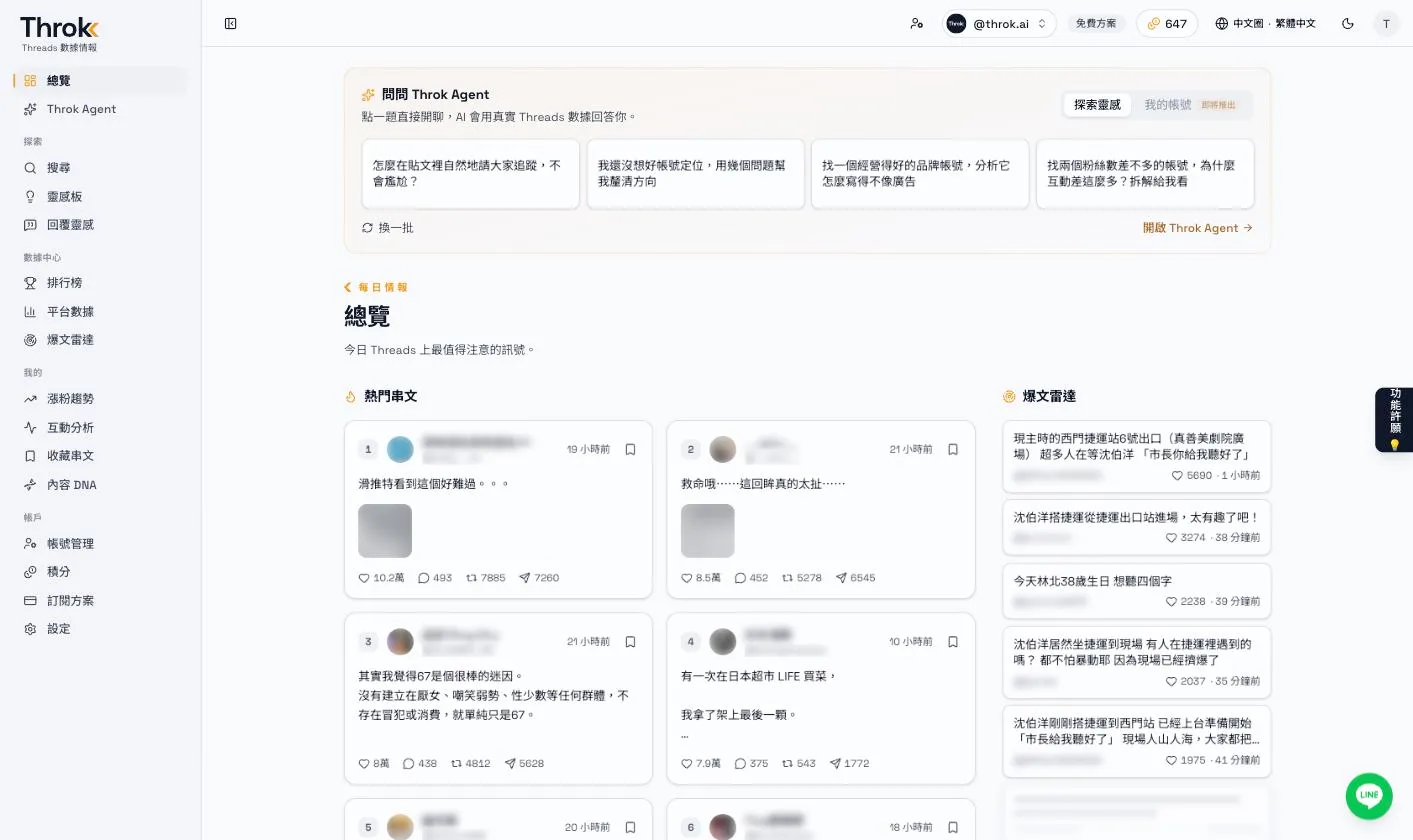Click the 平台數據 bar chart icon

coord(30,312)
